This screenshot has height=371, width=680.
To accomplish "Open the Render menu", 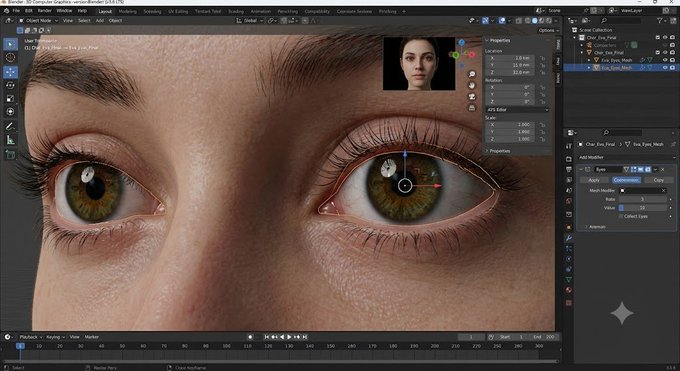I will pyautogui.click(x=44, y=10).
